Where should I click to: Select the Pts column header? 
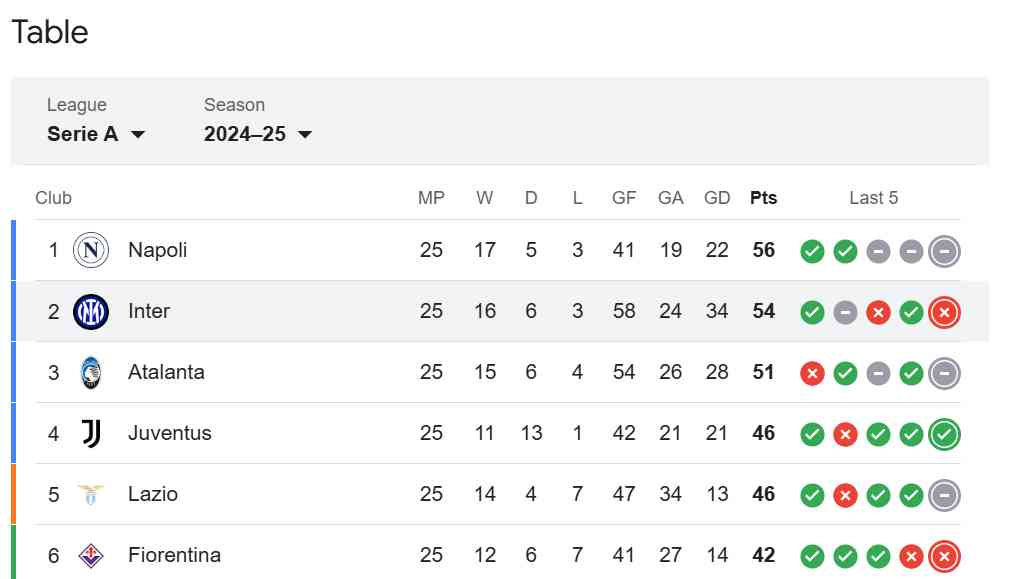tap(763, 198)
